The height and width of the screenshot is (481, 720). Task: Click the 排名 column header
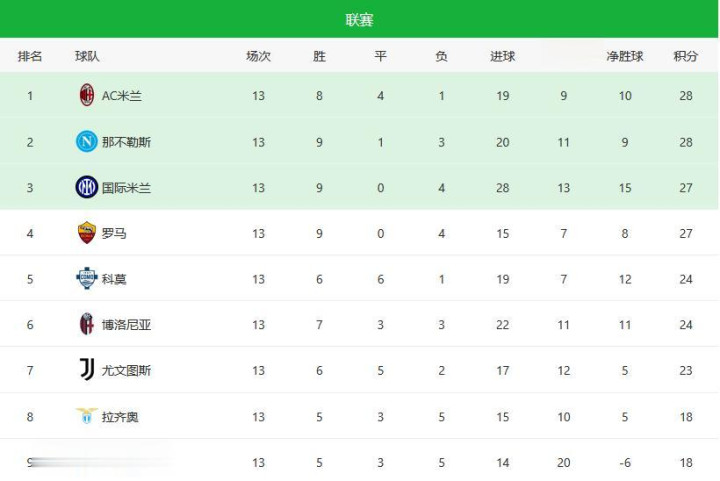pos(30,57)
